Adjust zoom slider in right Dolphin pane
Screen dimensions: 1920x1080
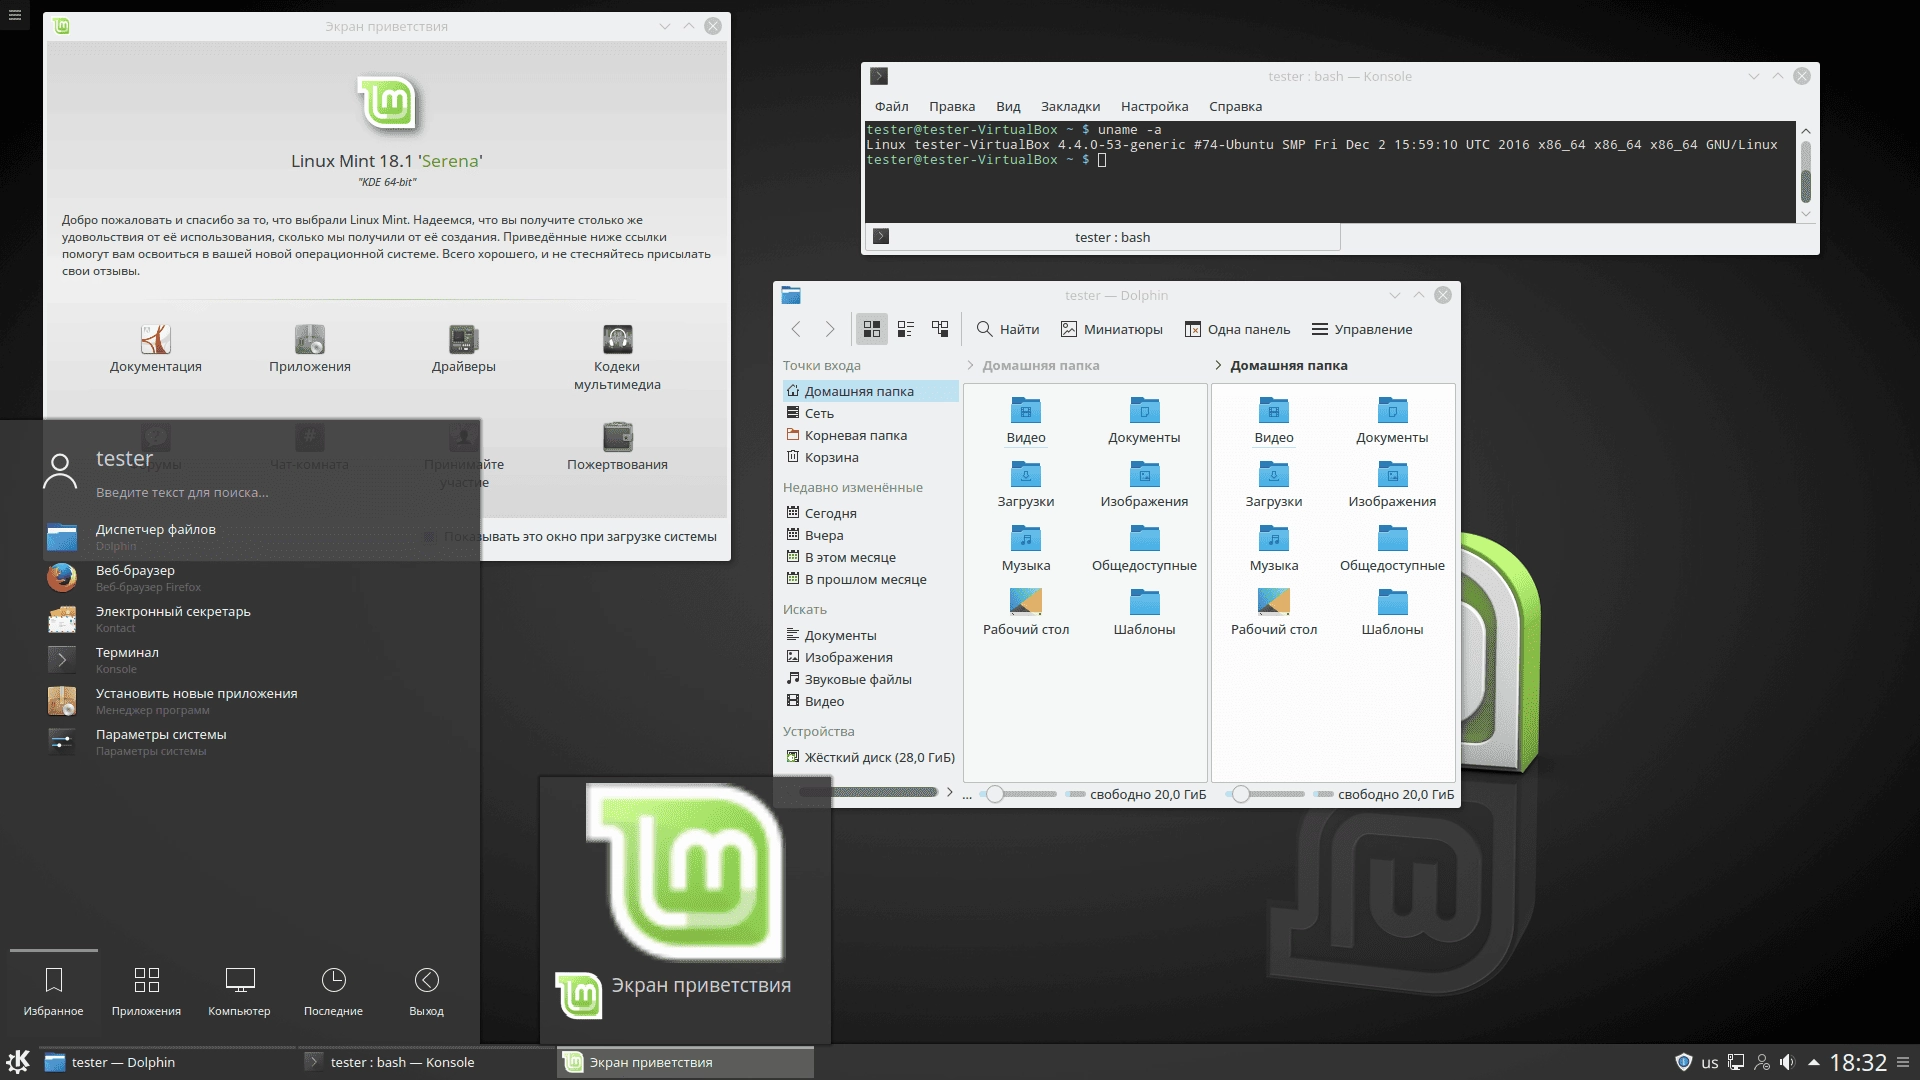tap(1267, 794)
